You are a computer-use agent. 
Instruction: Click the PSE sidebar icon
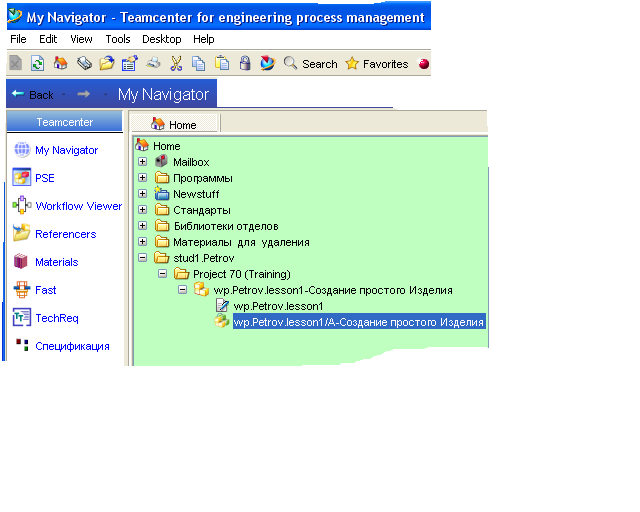coord(22,177)
